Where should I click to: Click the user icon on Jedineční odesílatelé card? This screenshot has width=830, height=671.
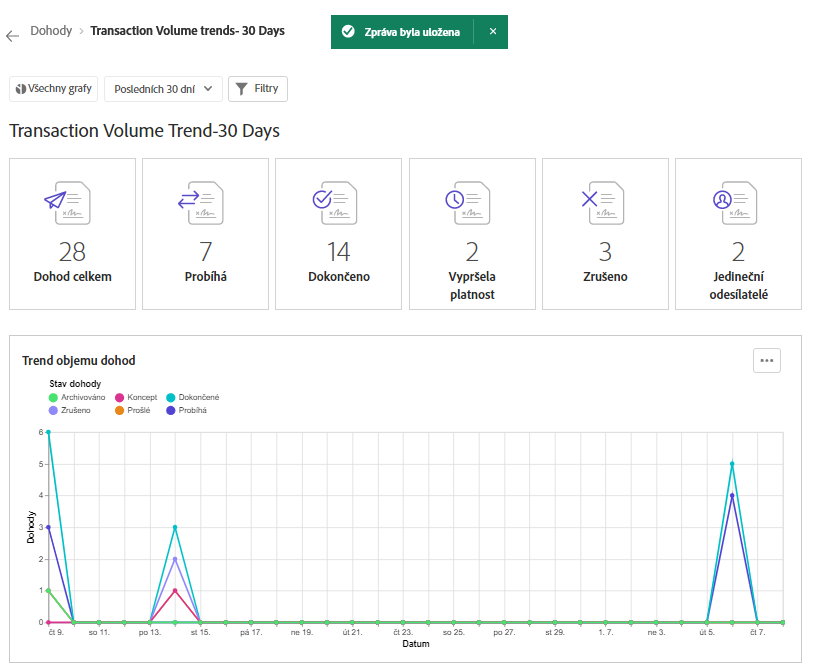tap(735, 203)
